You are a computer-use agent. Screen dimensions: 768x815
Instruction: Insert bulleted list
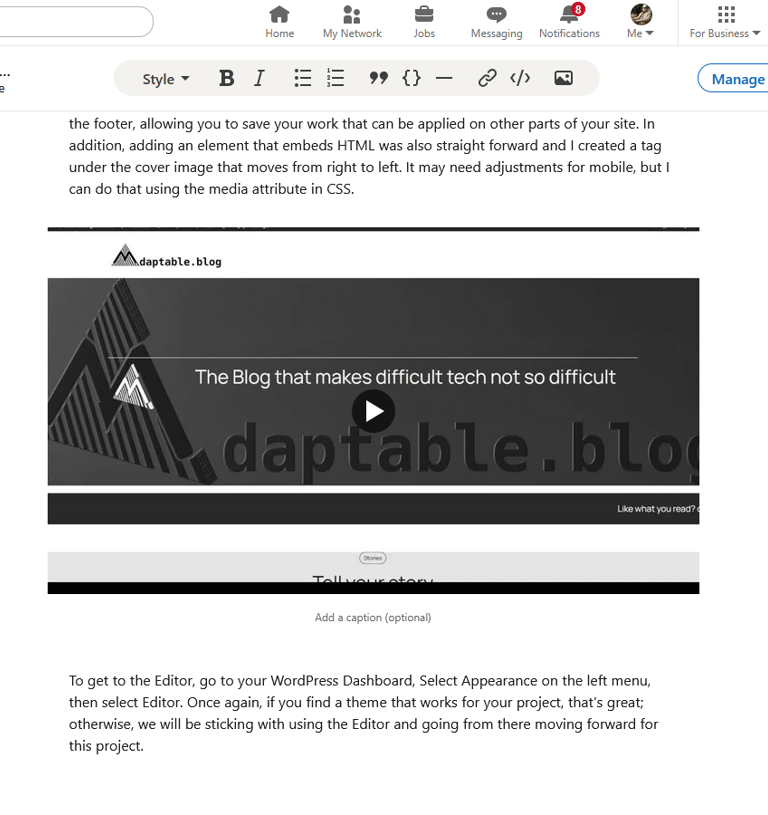[302, 78]
